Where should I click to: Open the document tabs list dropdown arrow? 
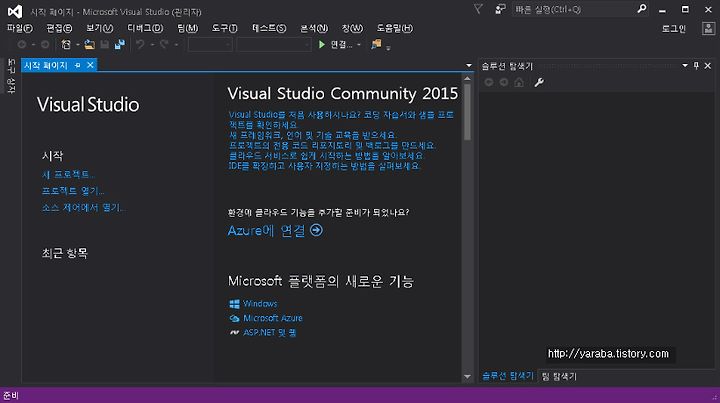point(469,65)
